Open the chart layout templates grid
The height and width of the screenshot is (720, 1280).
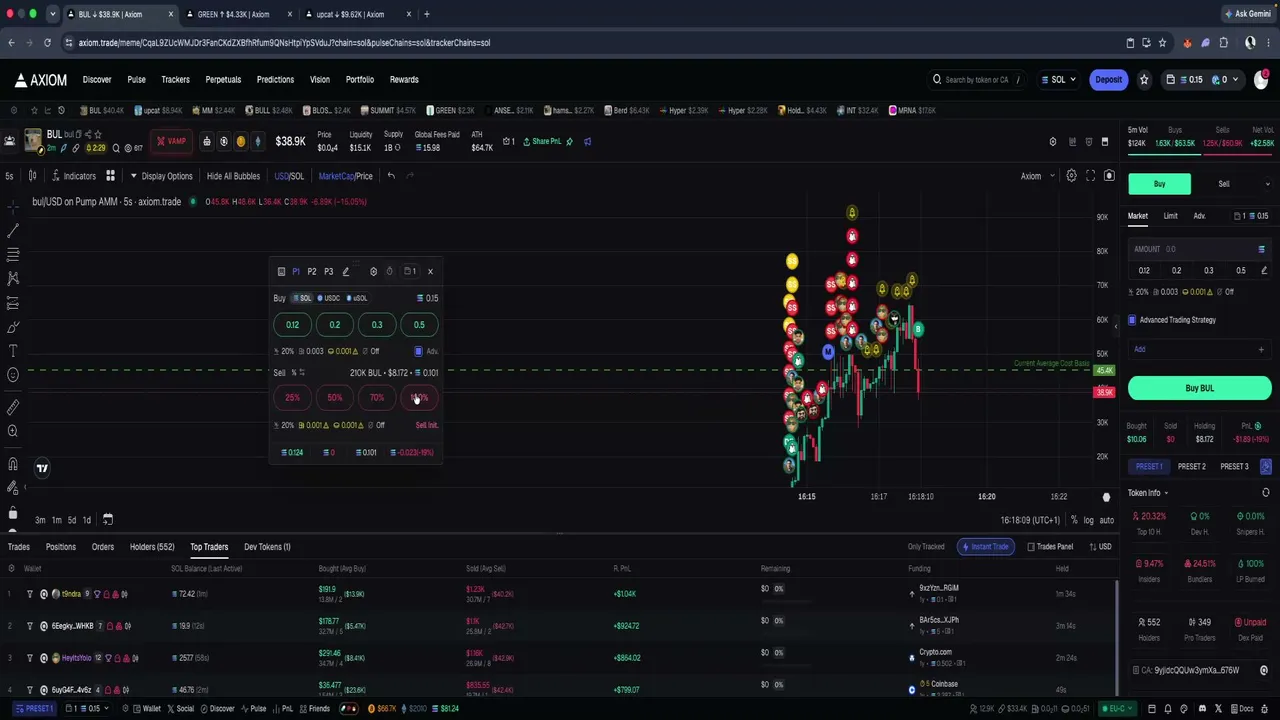(110, 176)
